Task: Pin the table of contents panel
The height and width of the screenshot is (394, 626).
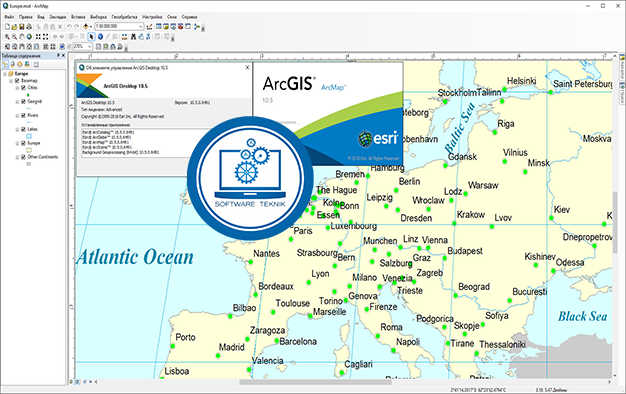Action: (58, 55)
